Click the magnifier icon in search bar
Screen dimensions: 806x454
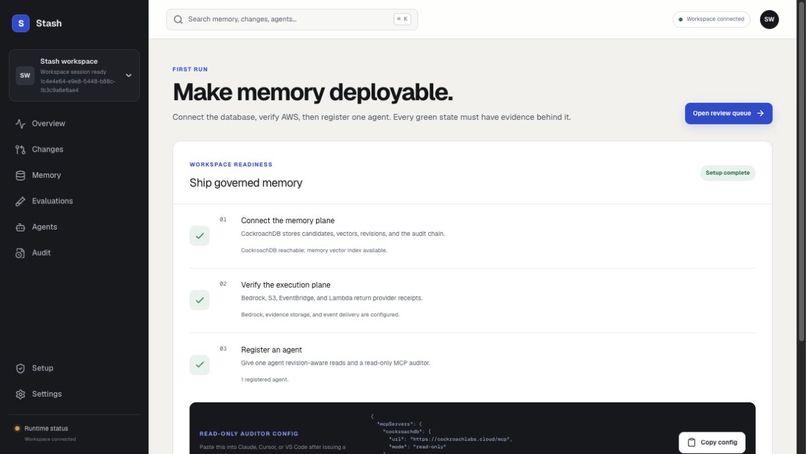click(178, 20)
